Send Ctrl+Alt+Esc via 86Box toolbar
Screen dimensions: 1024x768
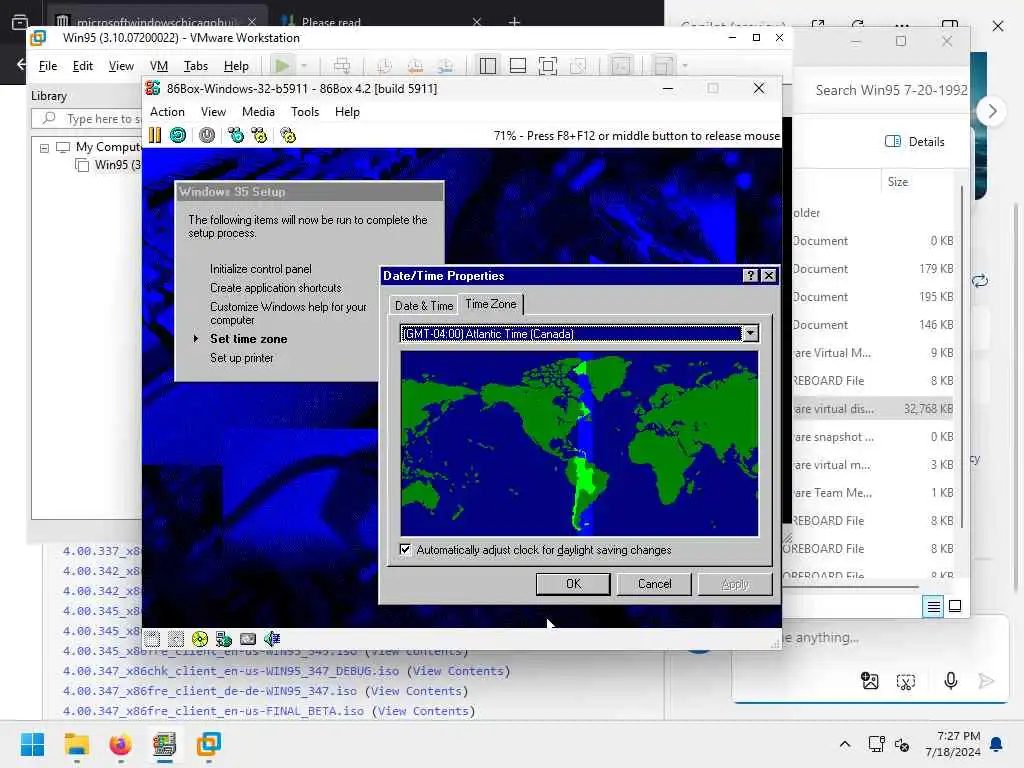[x=259, y=135]
